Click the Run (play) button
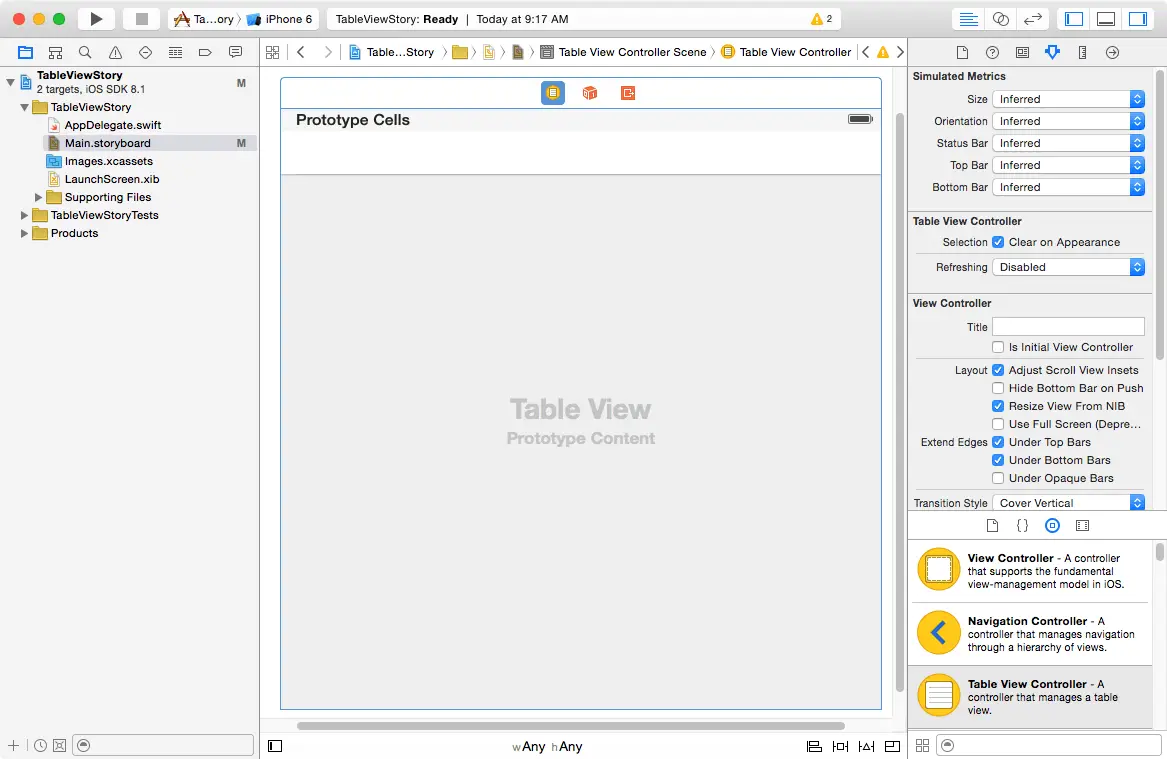The width and height of the screenshot is (1167, 759). 96,19
